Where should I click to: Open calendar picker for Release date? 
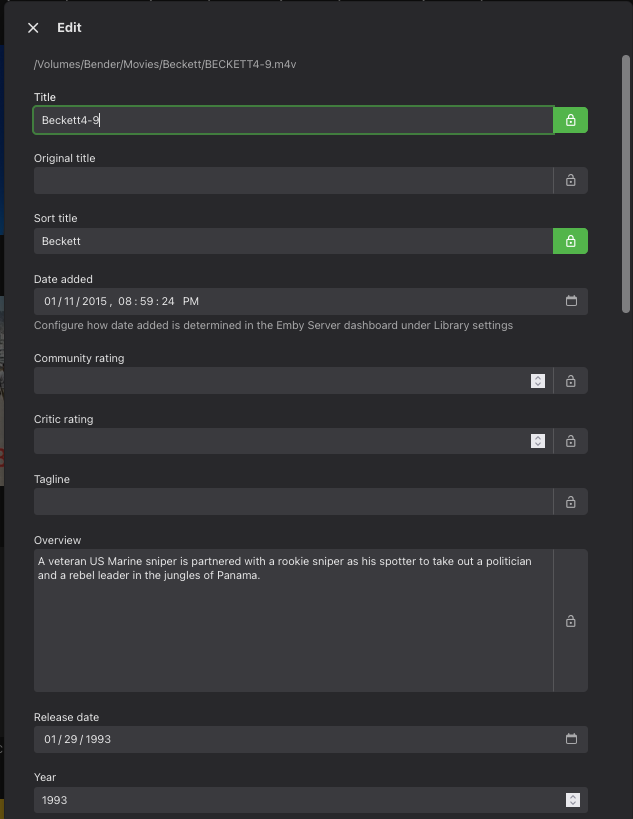tap(571, 739)
